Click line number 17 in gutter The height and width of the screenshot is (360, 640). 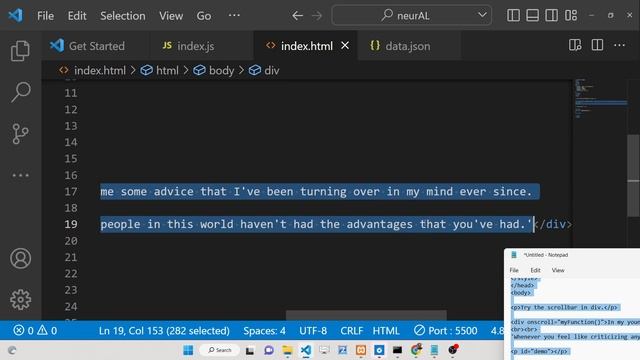pyautogui.click(x=71, y=191)
